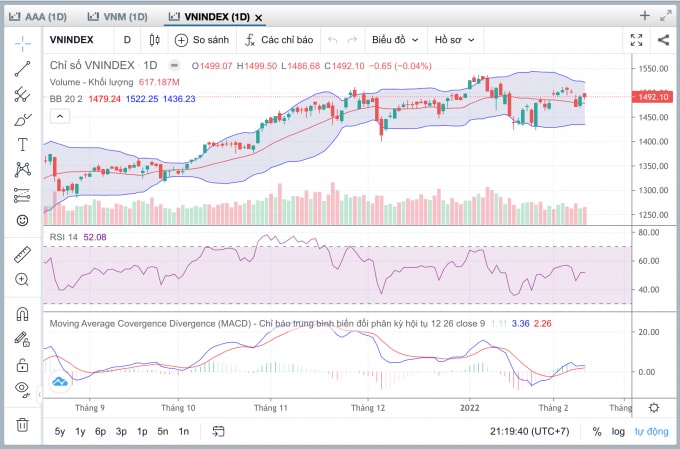Open the go to date calendar
Image resolution: width=680 pixels, height=449 pixels.
pos(218,431)
